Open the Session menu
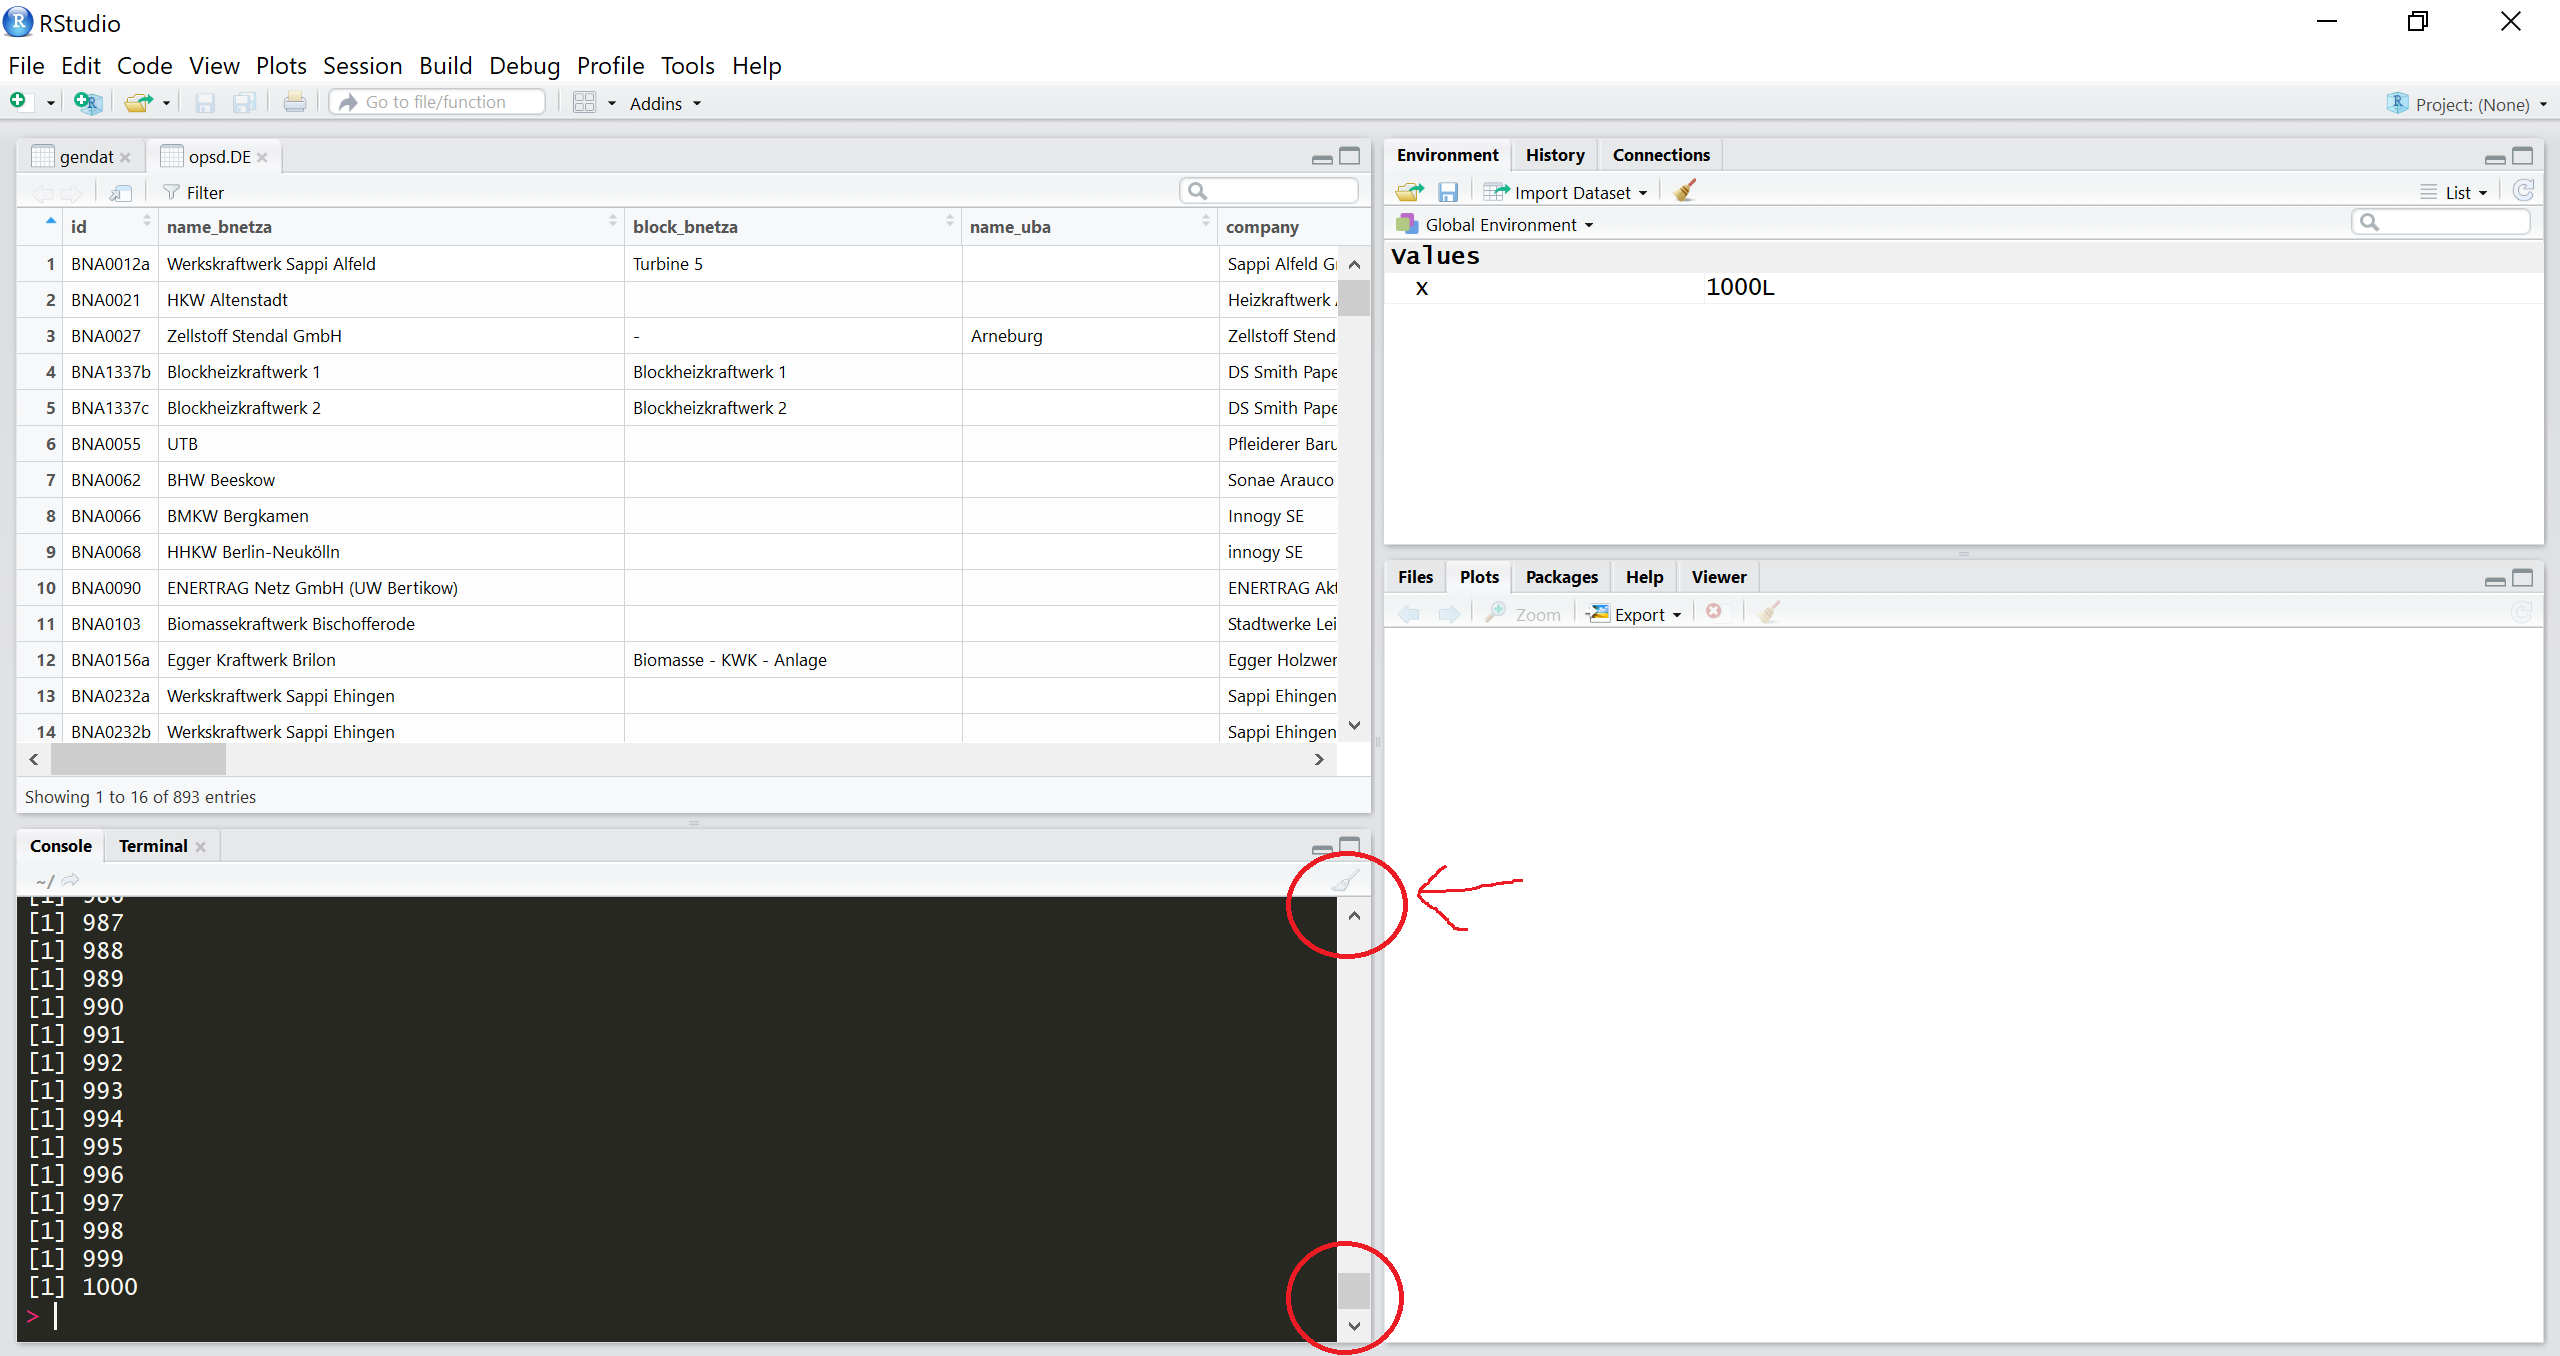The height and width of the screenshot is (1356, 2560). coord(362,65)
